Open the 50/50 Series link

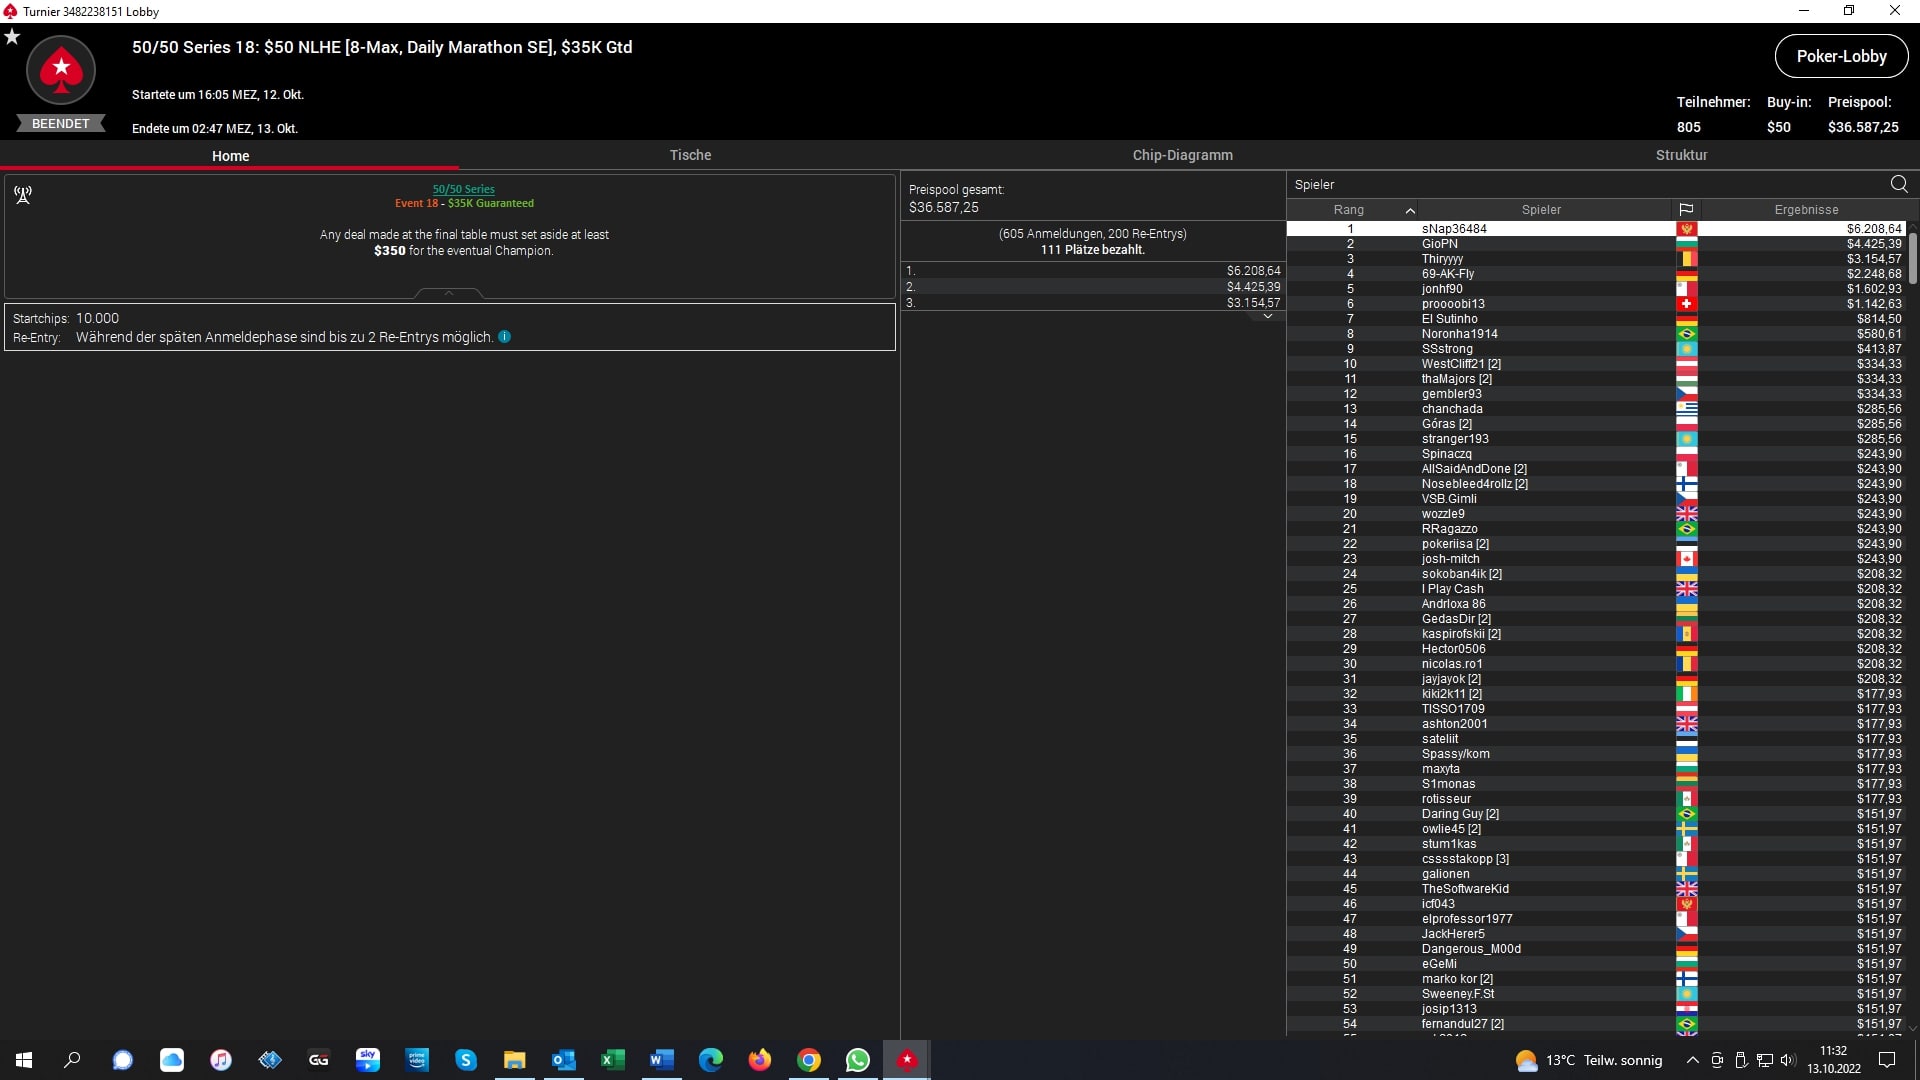(463, 189)
